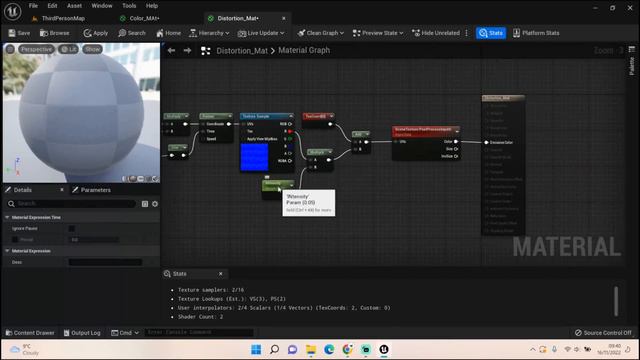Open the Help menu
This screenshot has width=640, height=360.
(152, 6)
